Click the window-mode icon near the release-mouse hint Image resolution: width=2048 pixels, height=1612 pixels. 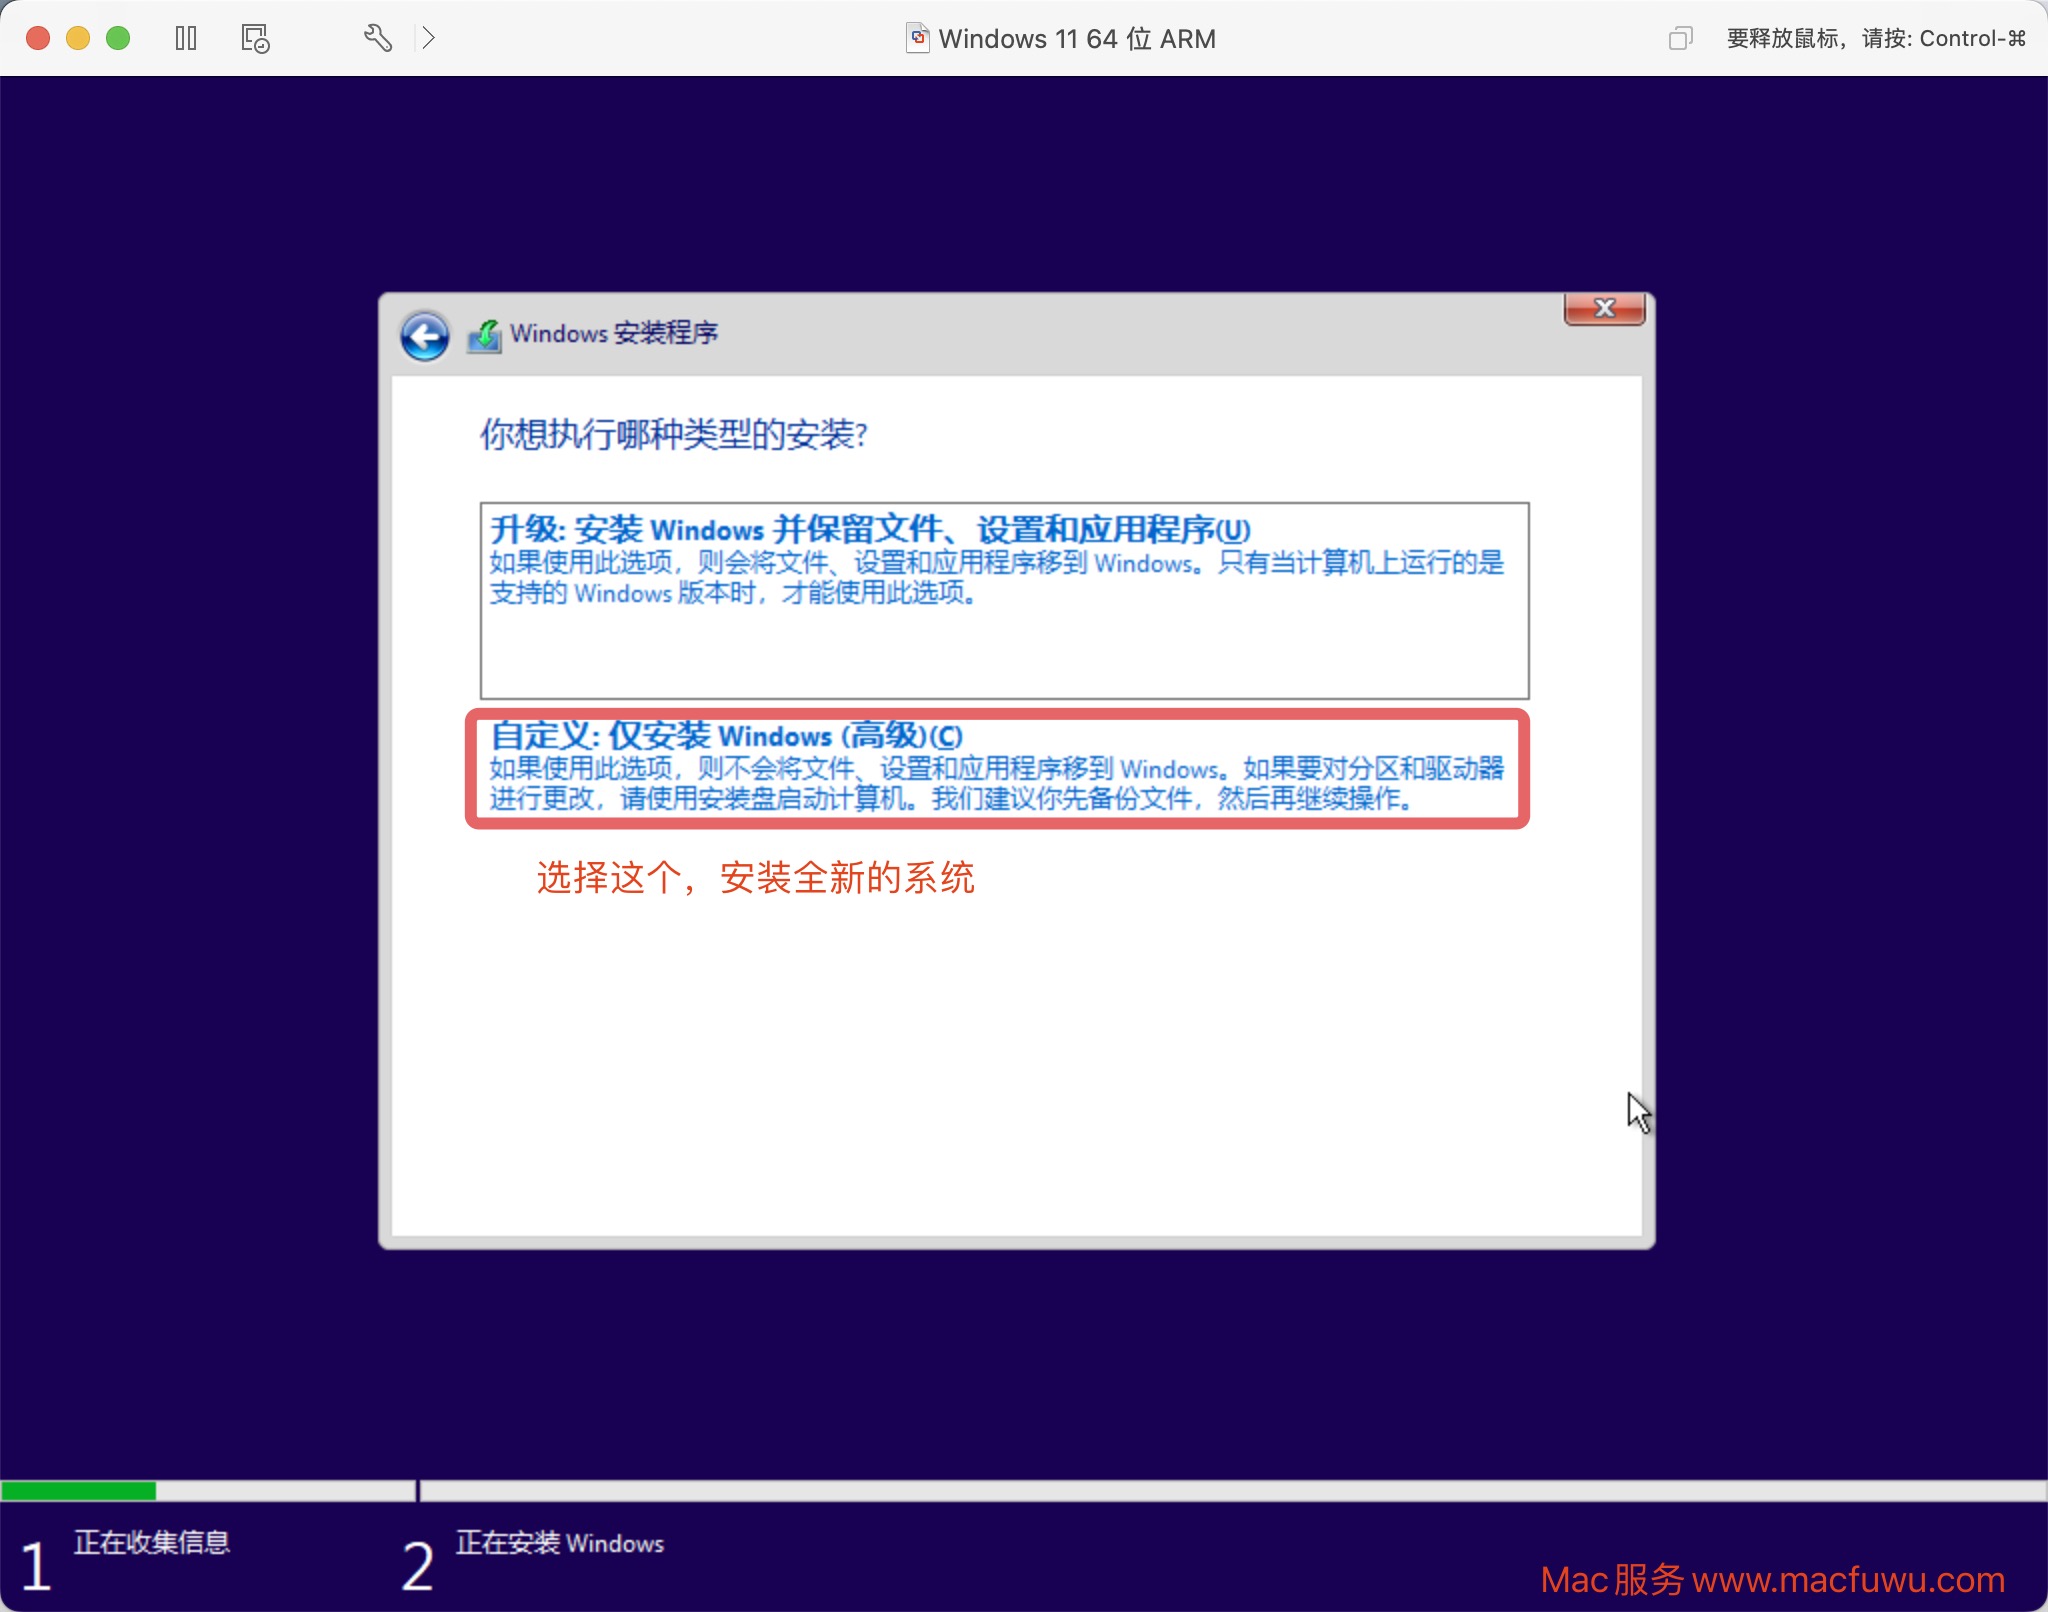[x=1680, y=38]
